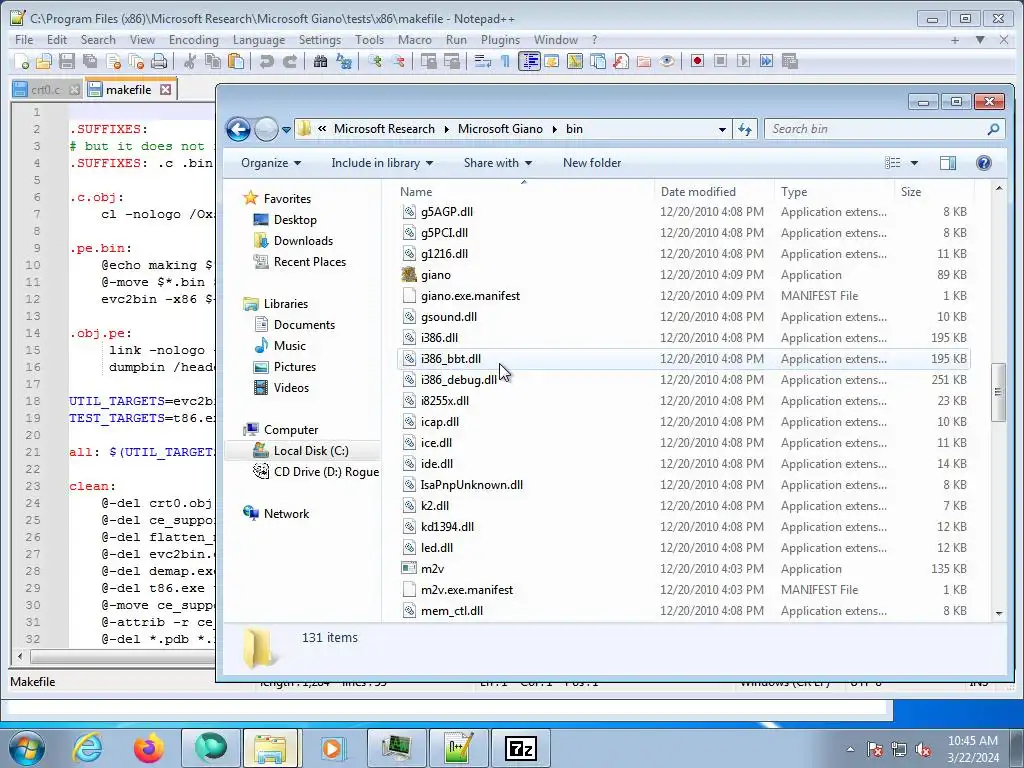Sort by Date modified column header

click(714, 192)
